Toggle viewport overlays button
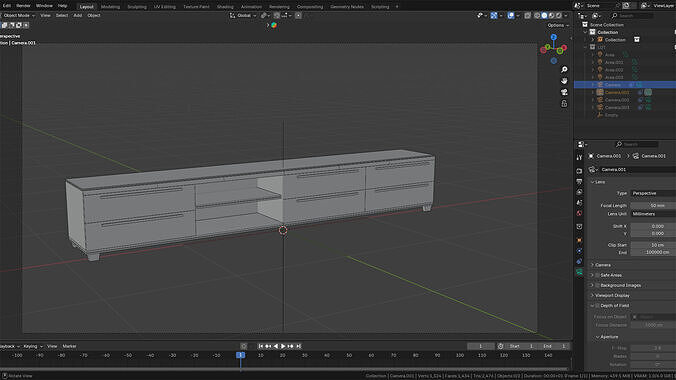Viewport: 676px width, 380px height. click(511, 16)
